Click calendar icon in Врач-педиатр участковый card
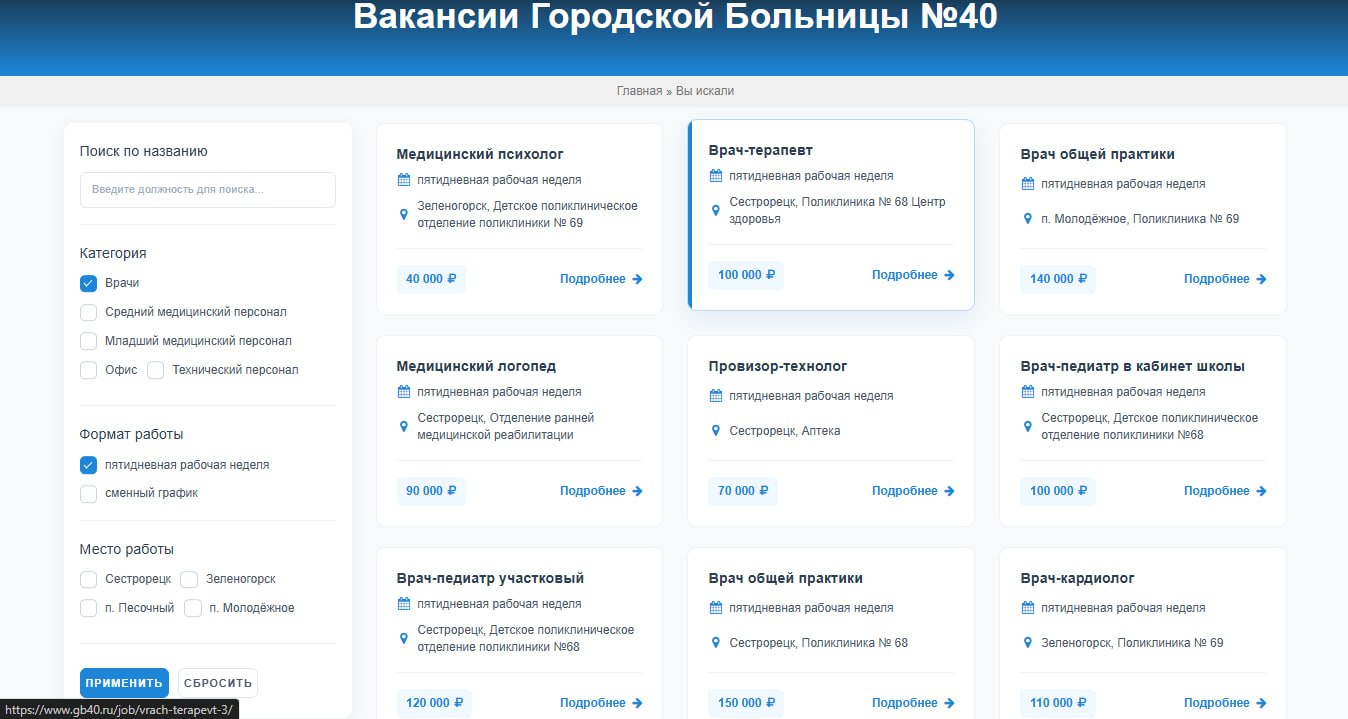The width and height of the screenshot is (1348, 719). [404, 604]
